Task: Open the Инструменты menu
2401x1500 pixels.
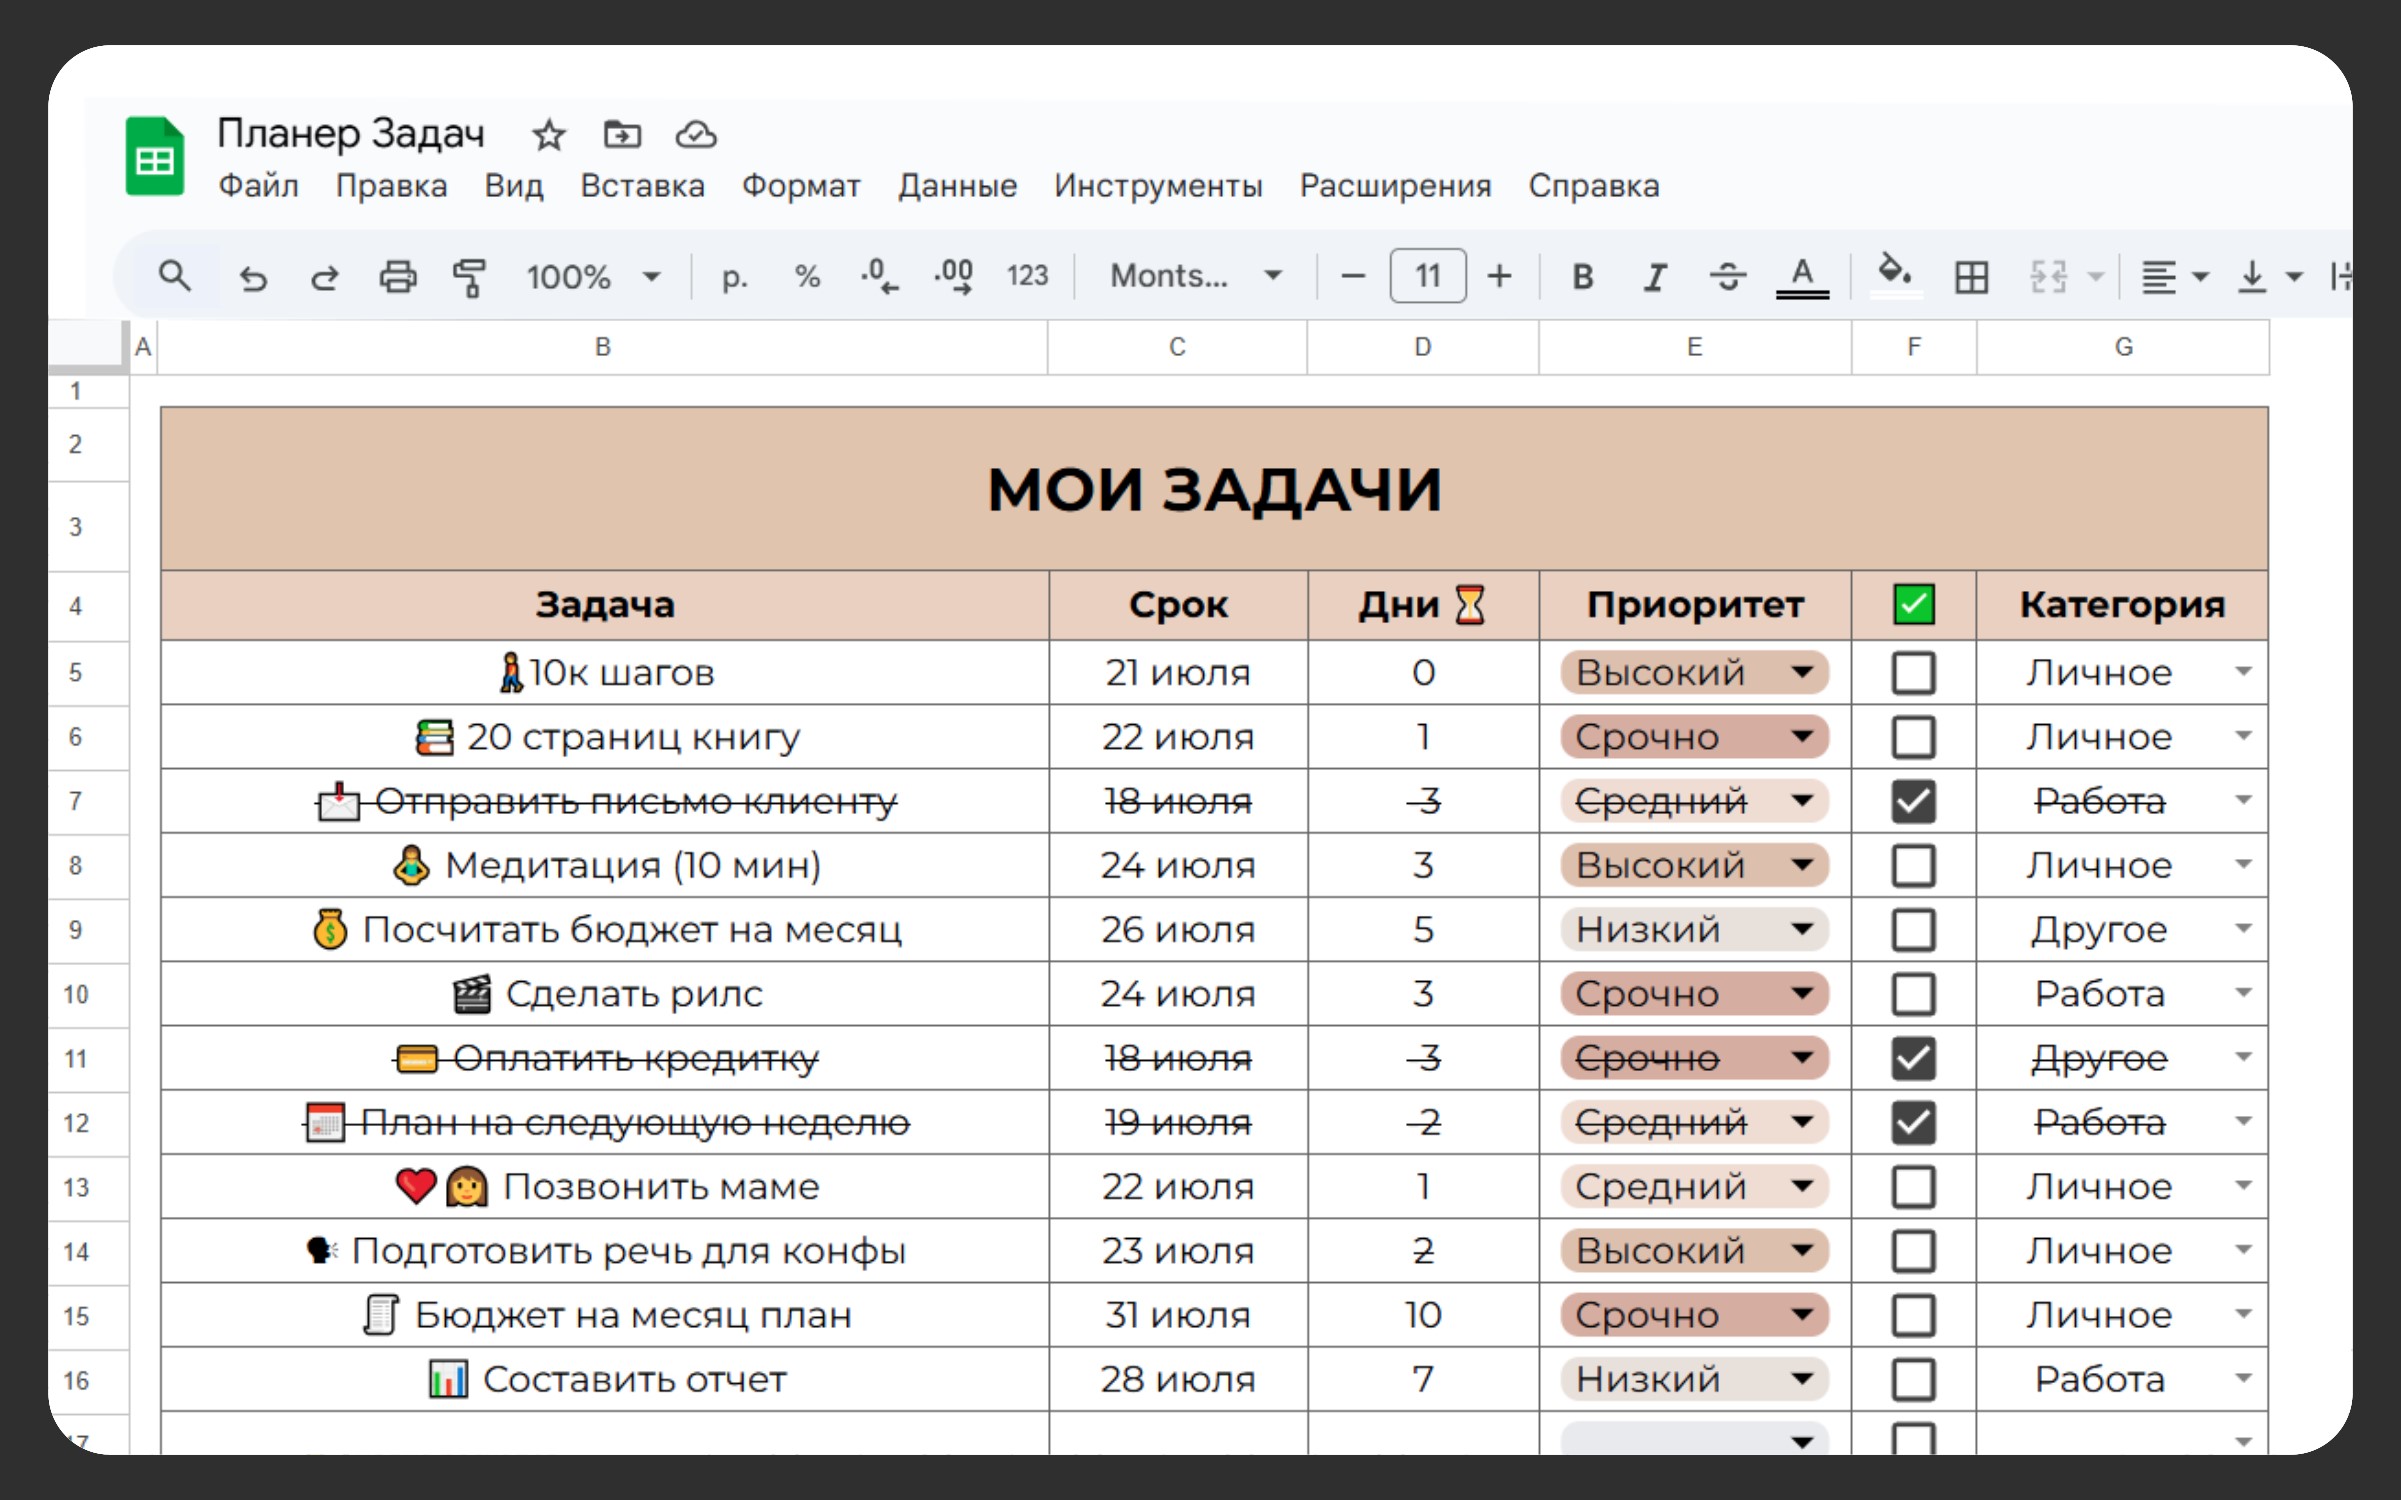Action: [x=1158, y=186]
